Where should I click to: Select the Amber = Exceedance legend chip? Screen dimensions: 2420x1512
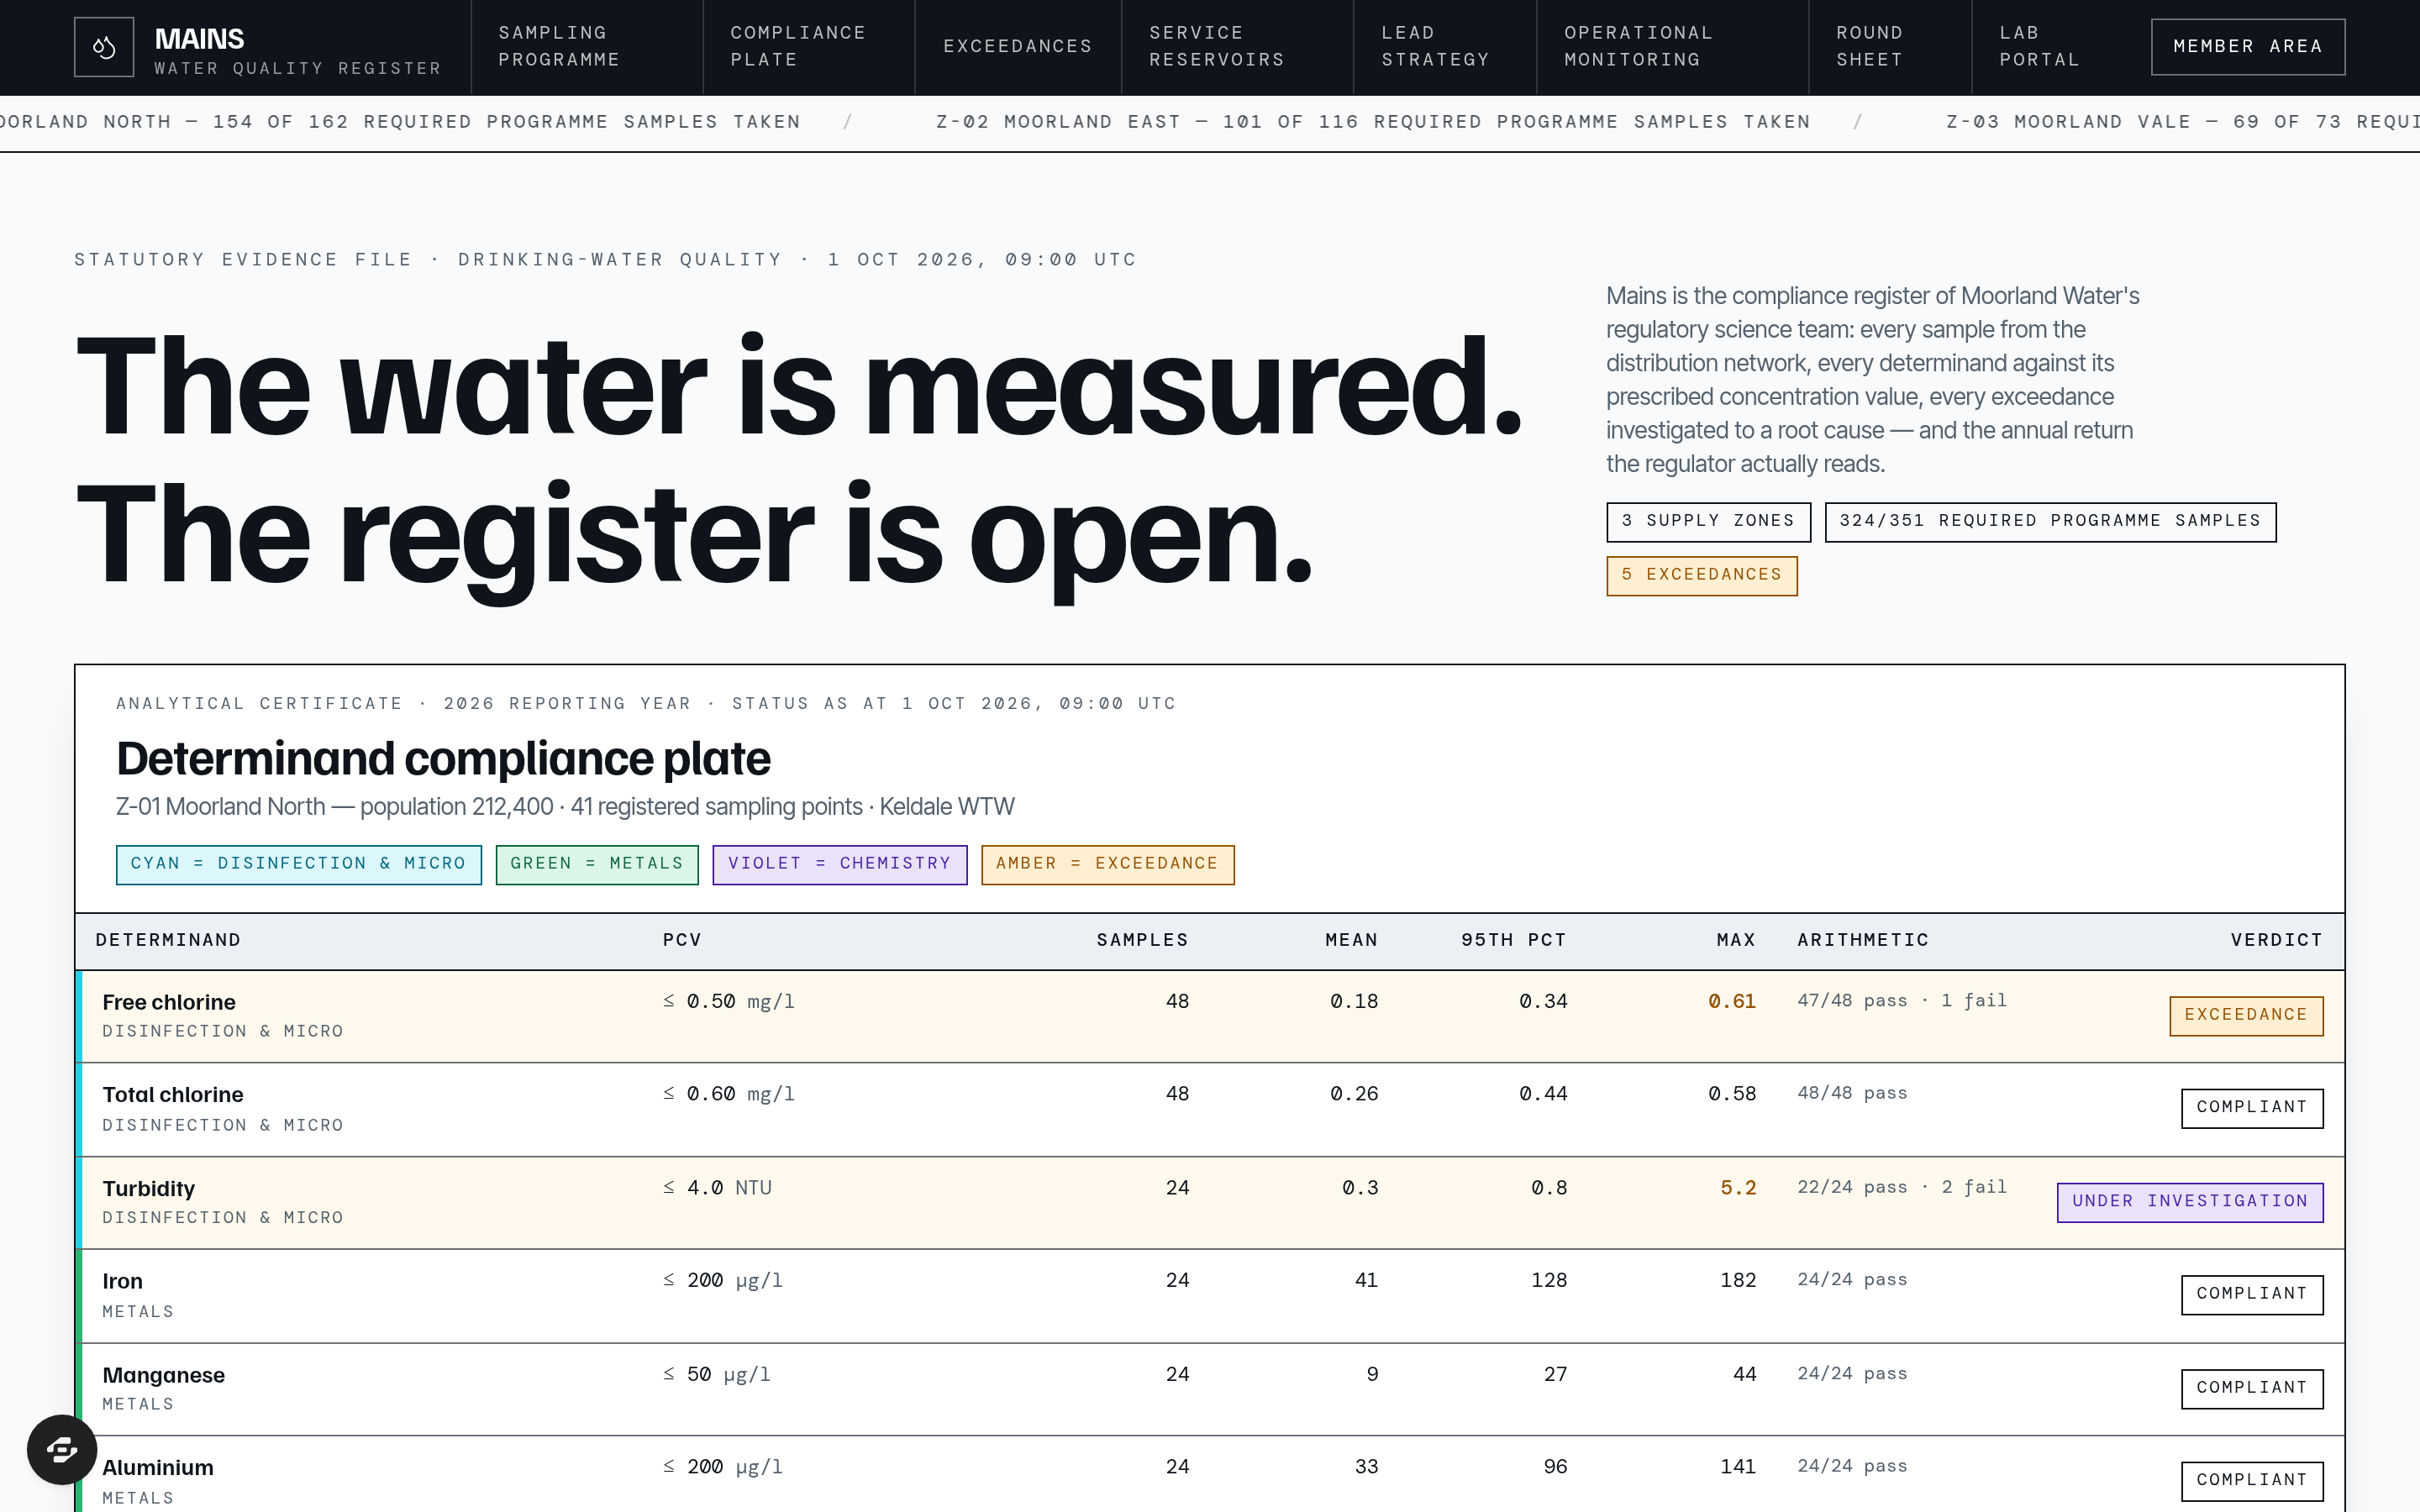pos(1107,865)
